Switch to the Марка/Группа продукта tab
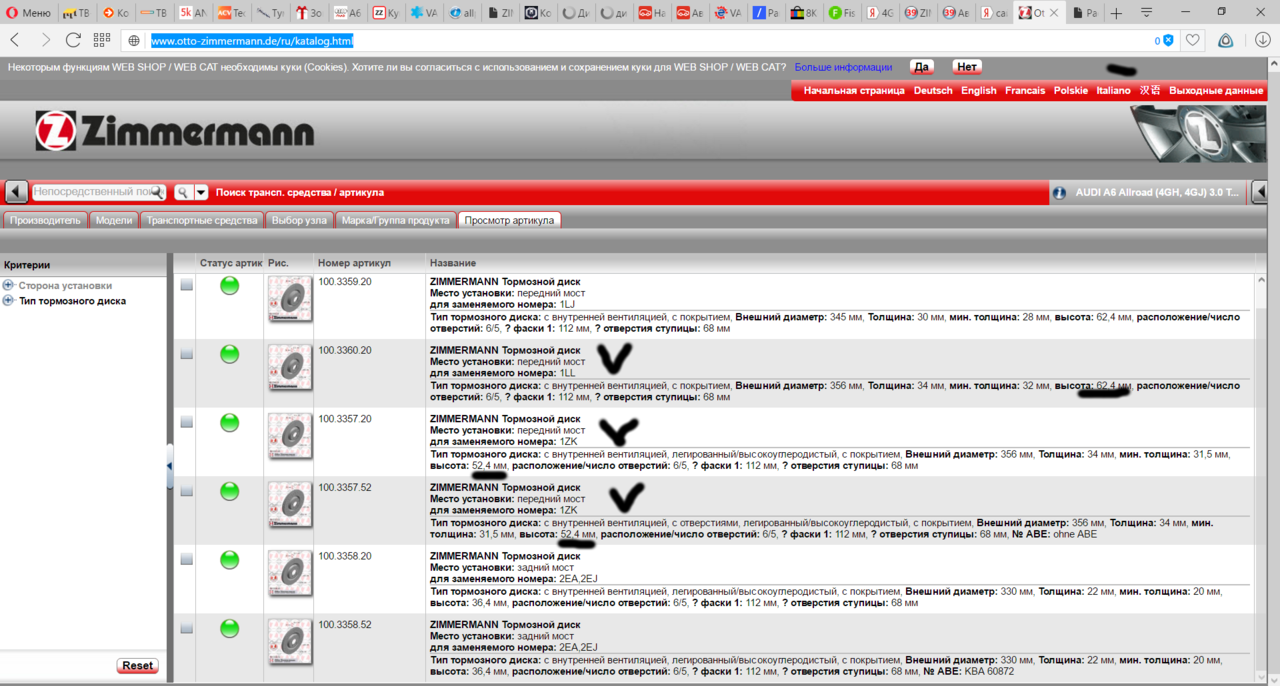1280x686 pixels. (395, 220)
